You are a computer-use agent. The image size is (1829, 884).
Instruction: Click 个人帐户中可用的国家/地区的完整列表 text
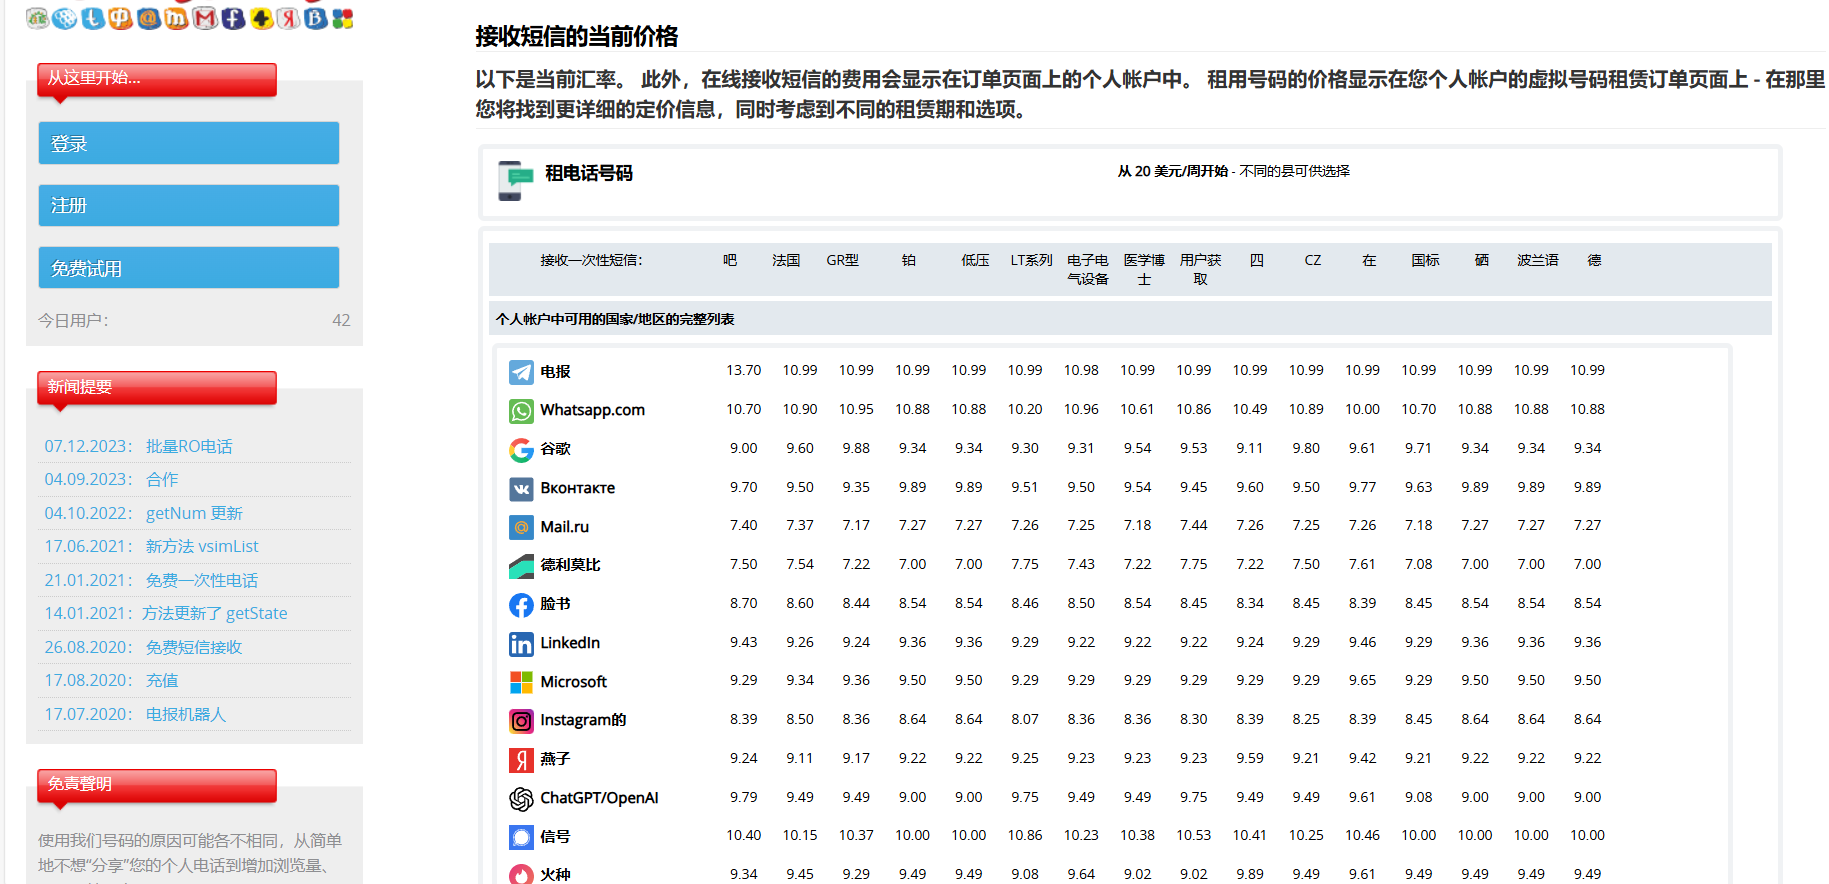click(615, 319)
